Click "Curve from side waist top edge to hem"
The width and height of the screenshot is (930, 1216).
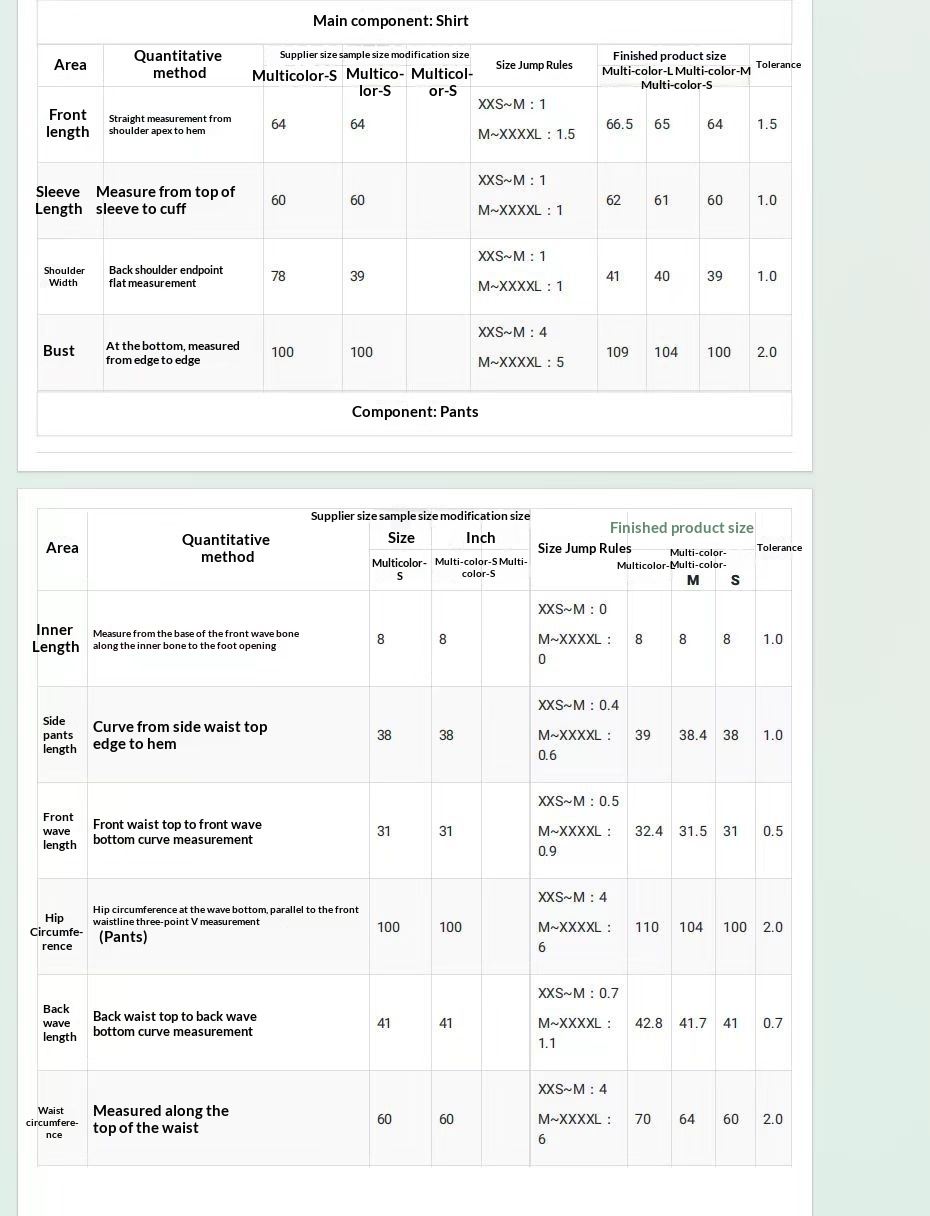(x=179, y=735)
